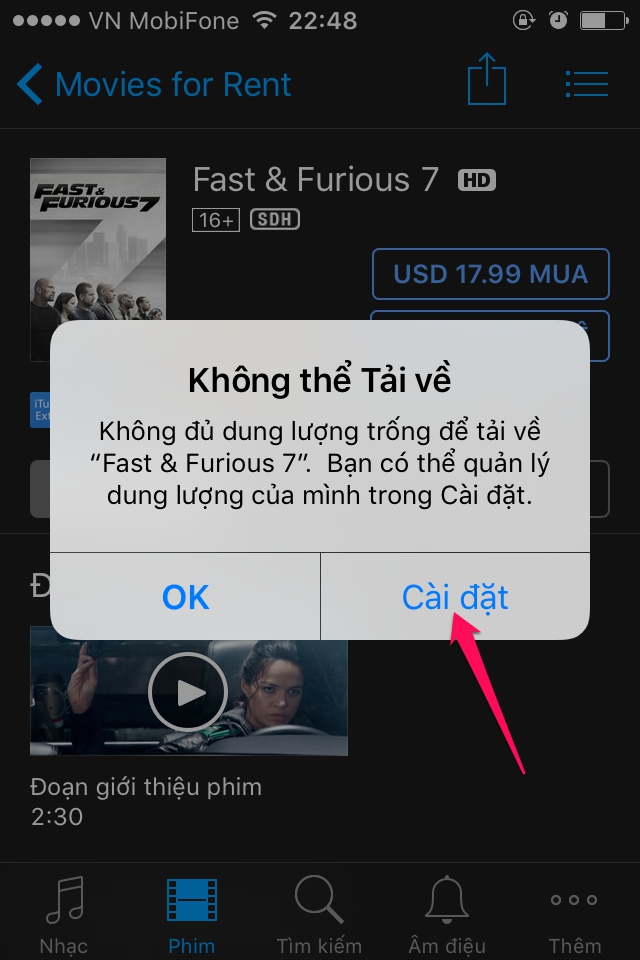Tap the USD 17.99 MUA button

point(491,274)
